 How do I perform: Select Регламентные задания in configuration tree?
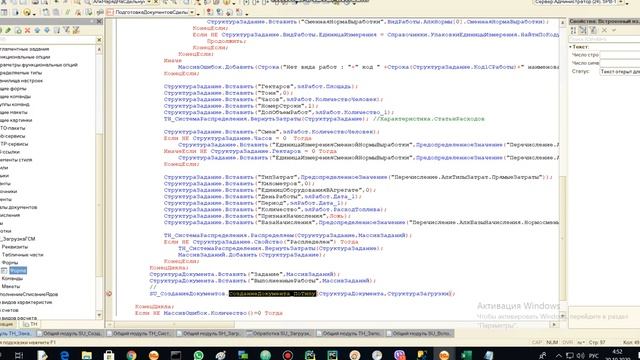(x=24, y=49)
